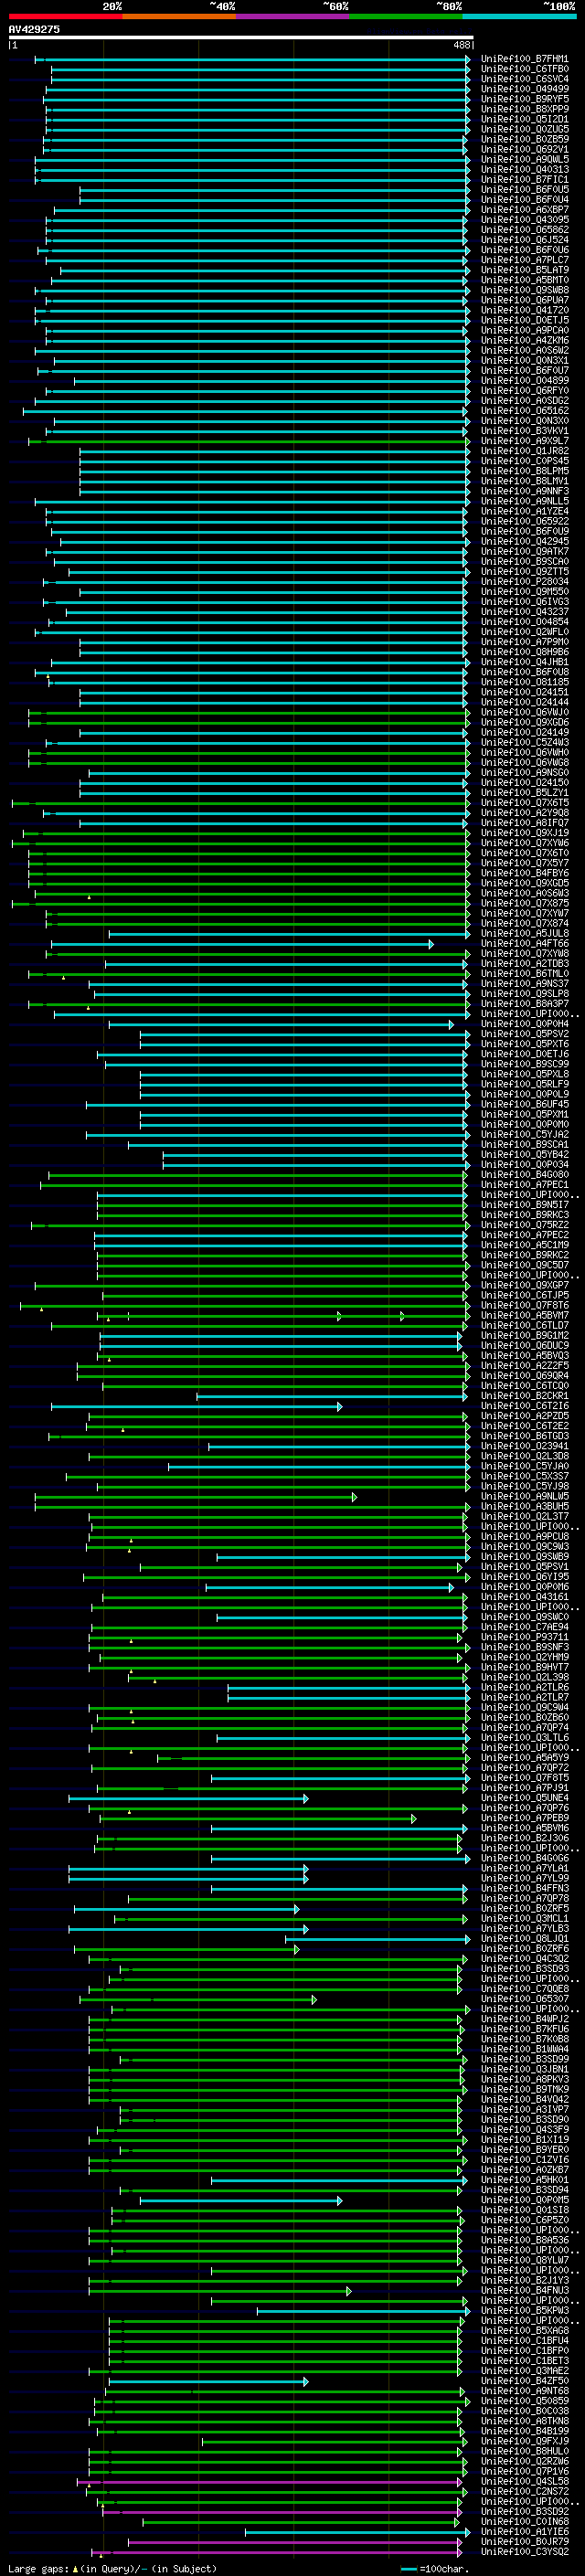
Task: Open hit UniRef100_C6TFB0
Action: (524, 69)
